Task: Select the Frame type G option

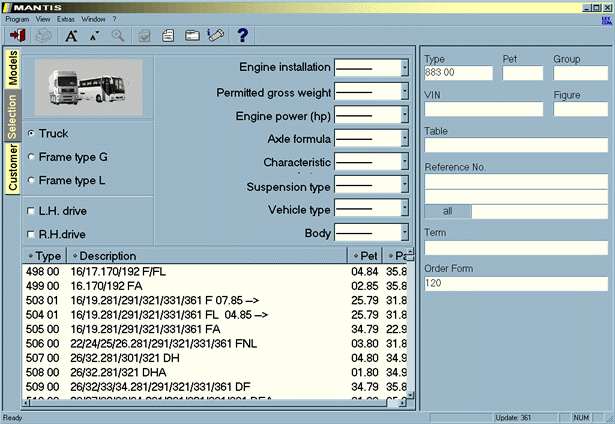Action: click(32, 157)
